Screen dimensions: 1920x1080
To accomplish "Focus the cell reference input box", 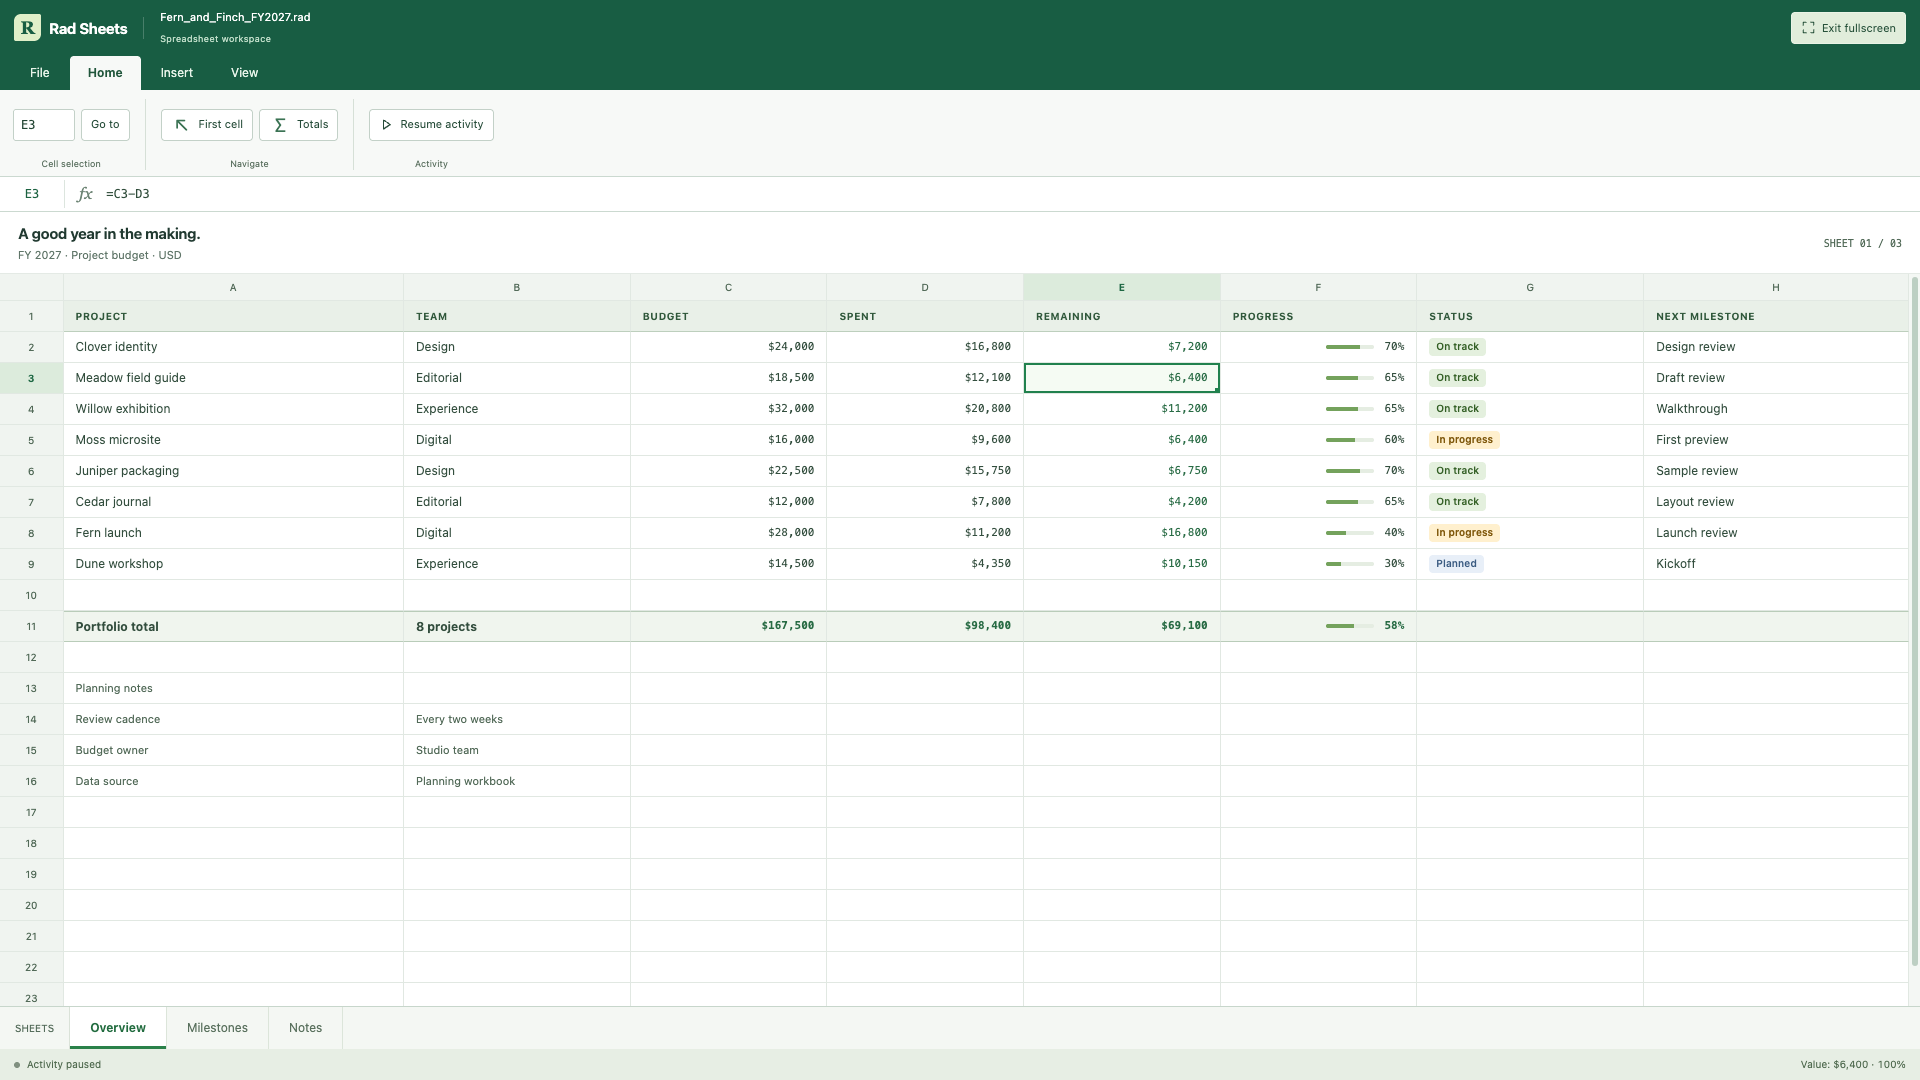I will pyautogui.click(x=44, y=125).
